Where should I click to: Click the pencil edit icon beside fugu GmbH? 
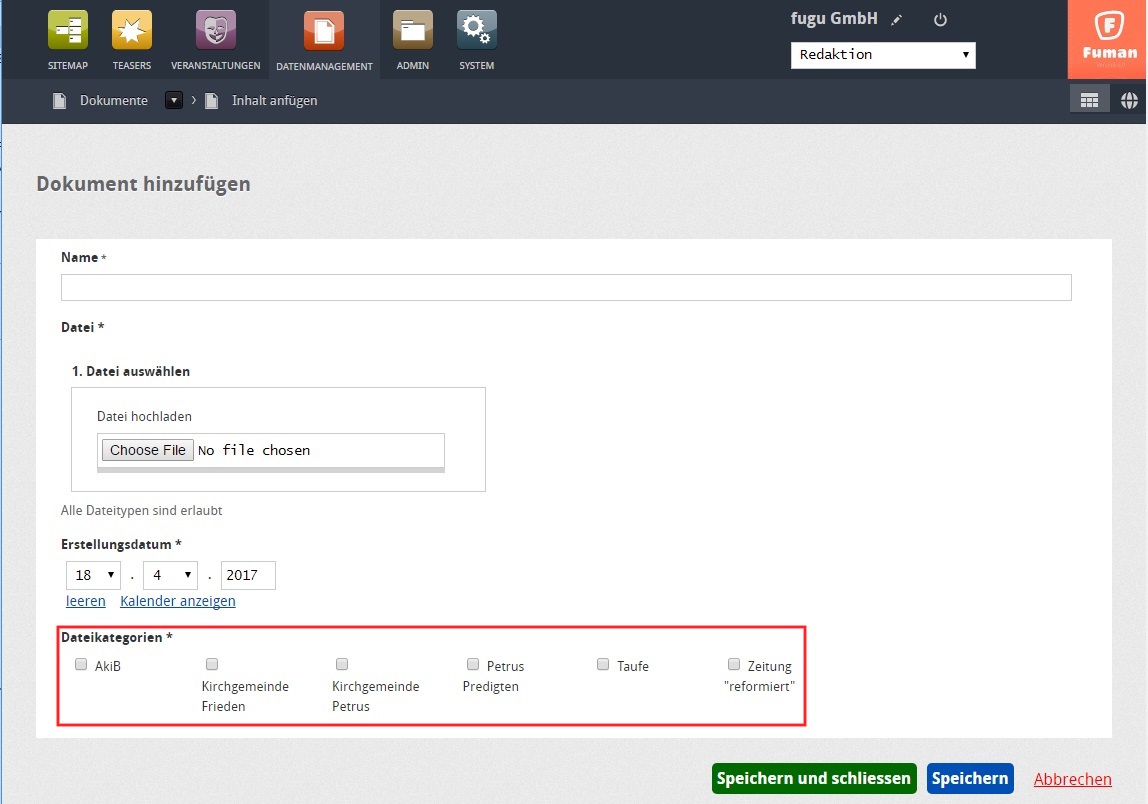coord(897,20)
